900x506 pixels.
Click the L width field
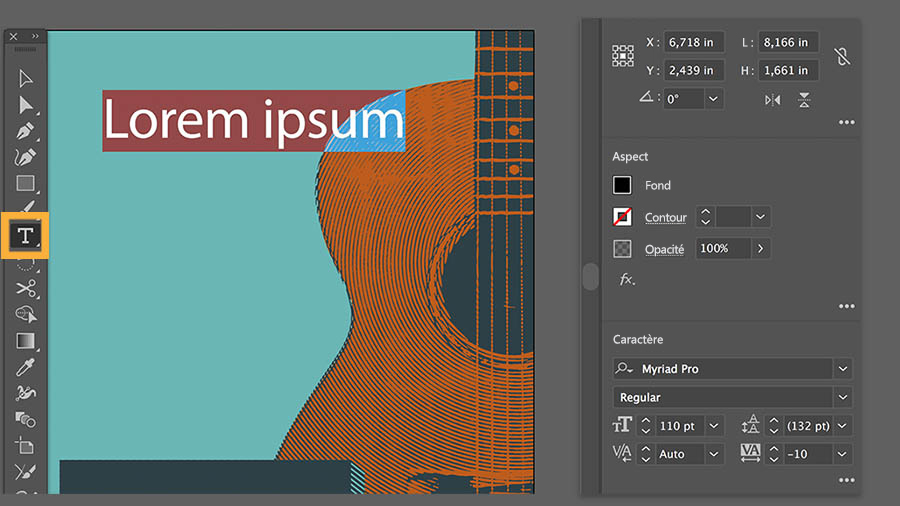click(788, 42)
